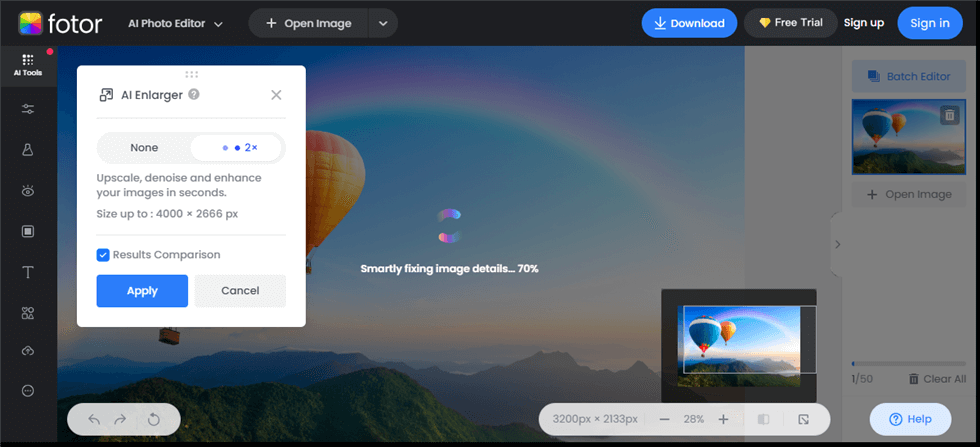
Task: Open the Adjust sliders tool in sidebar
Action: pyautogui.click(x=28, y=109)
